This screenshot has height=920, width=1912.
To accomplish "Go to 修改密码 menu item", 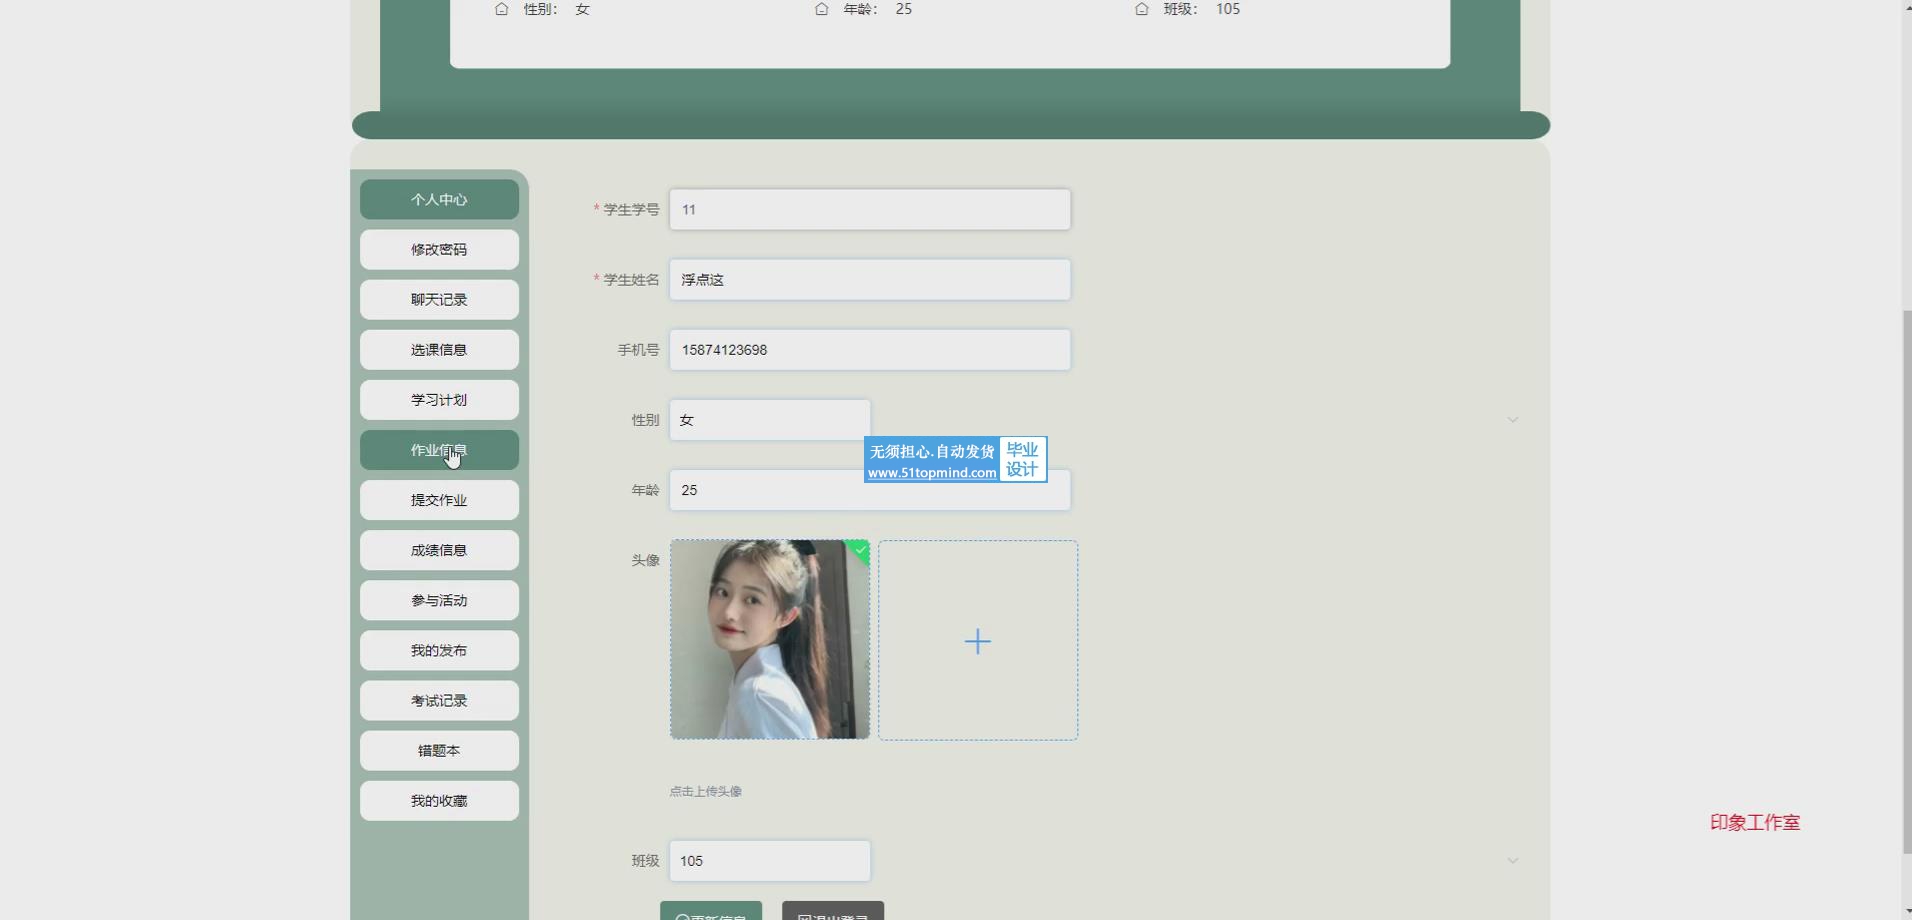I will [x=439, y=249].
